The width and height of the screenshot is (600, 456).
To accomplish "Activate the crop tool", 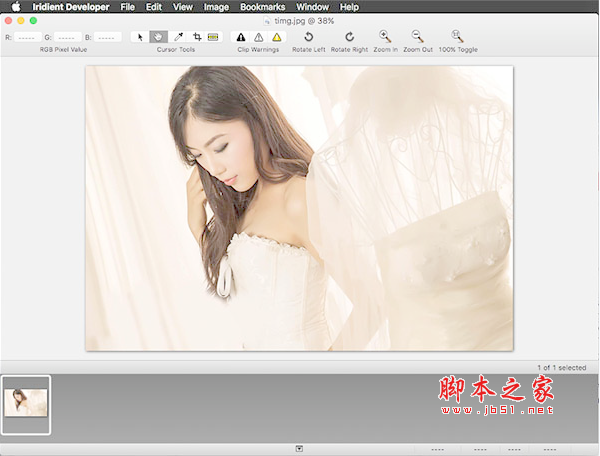I will coord(196,37).
